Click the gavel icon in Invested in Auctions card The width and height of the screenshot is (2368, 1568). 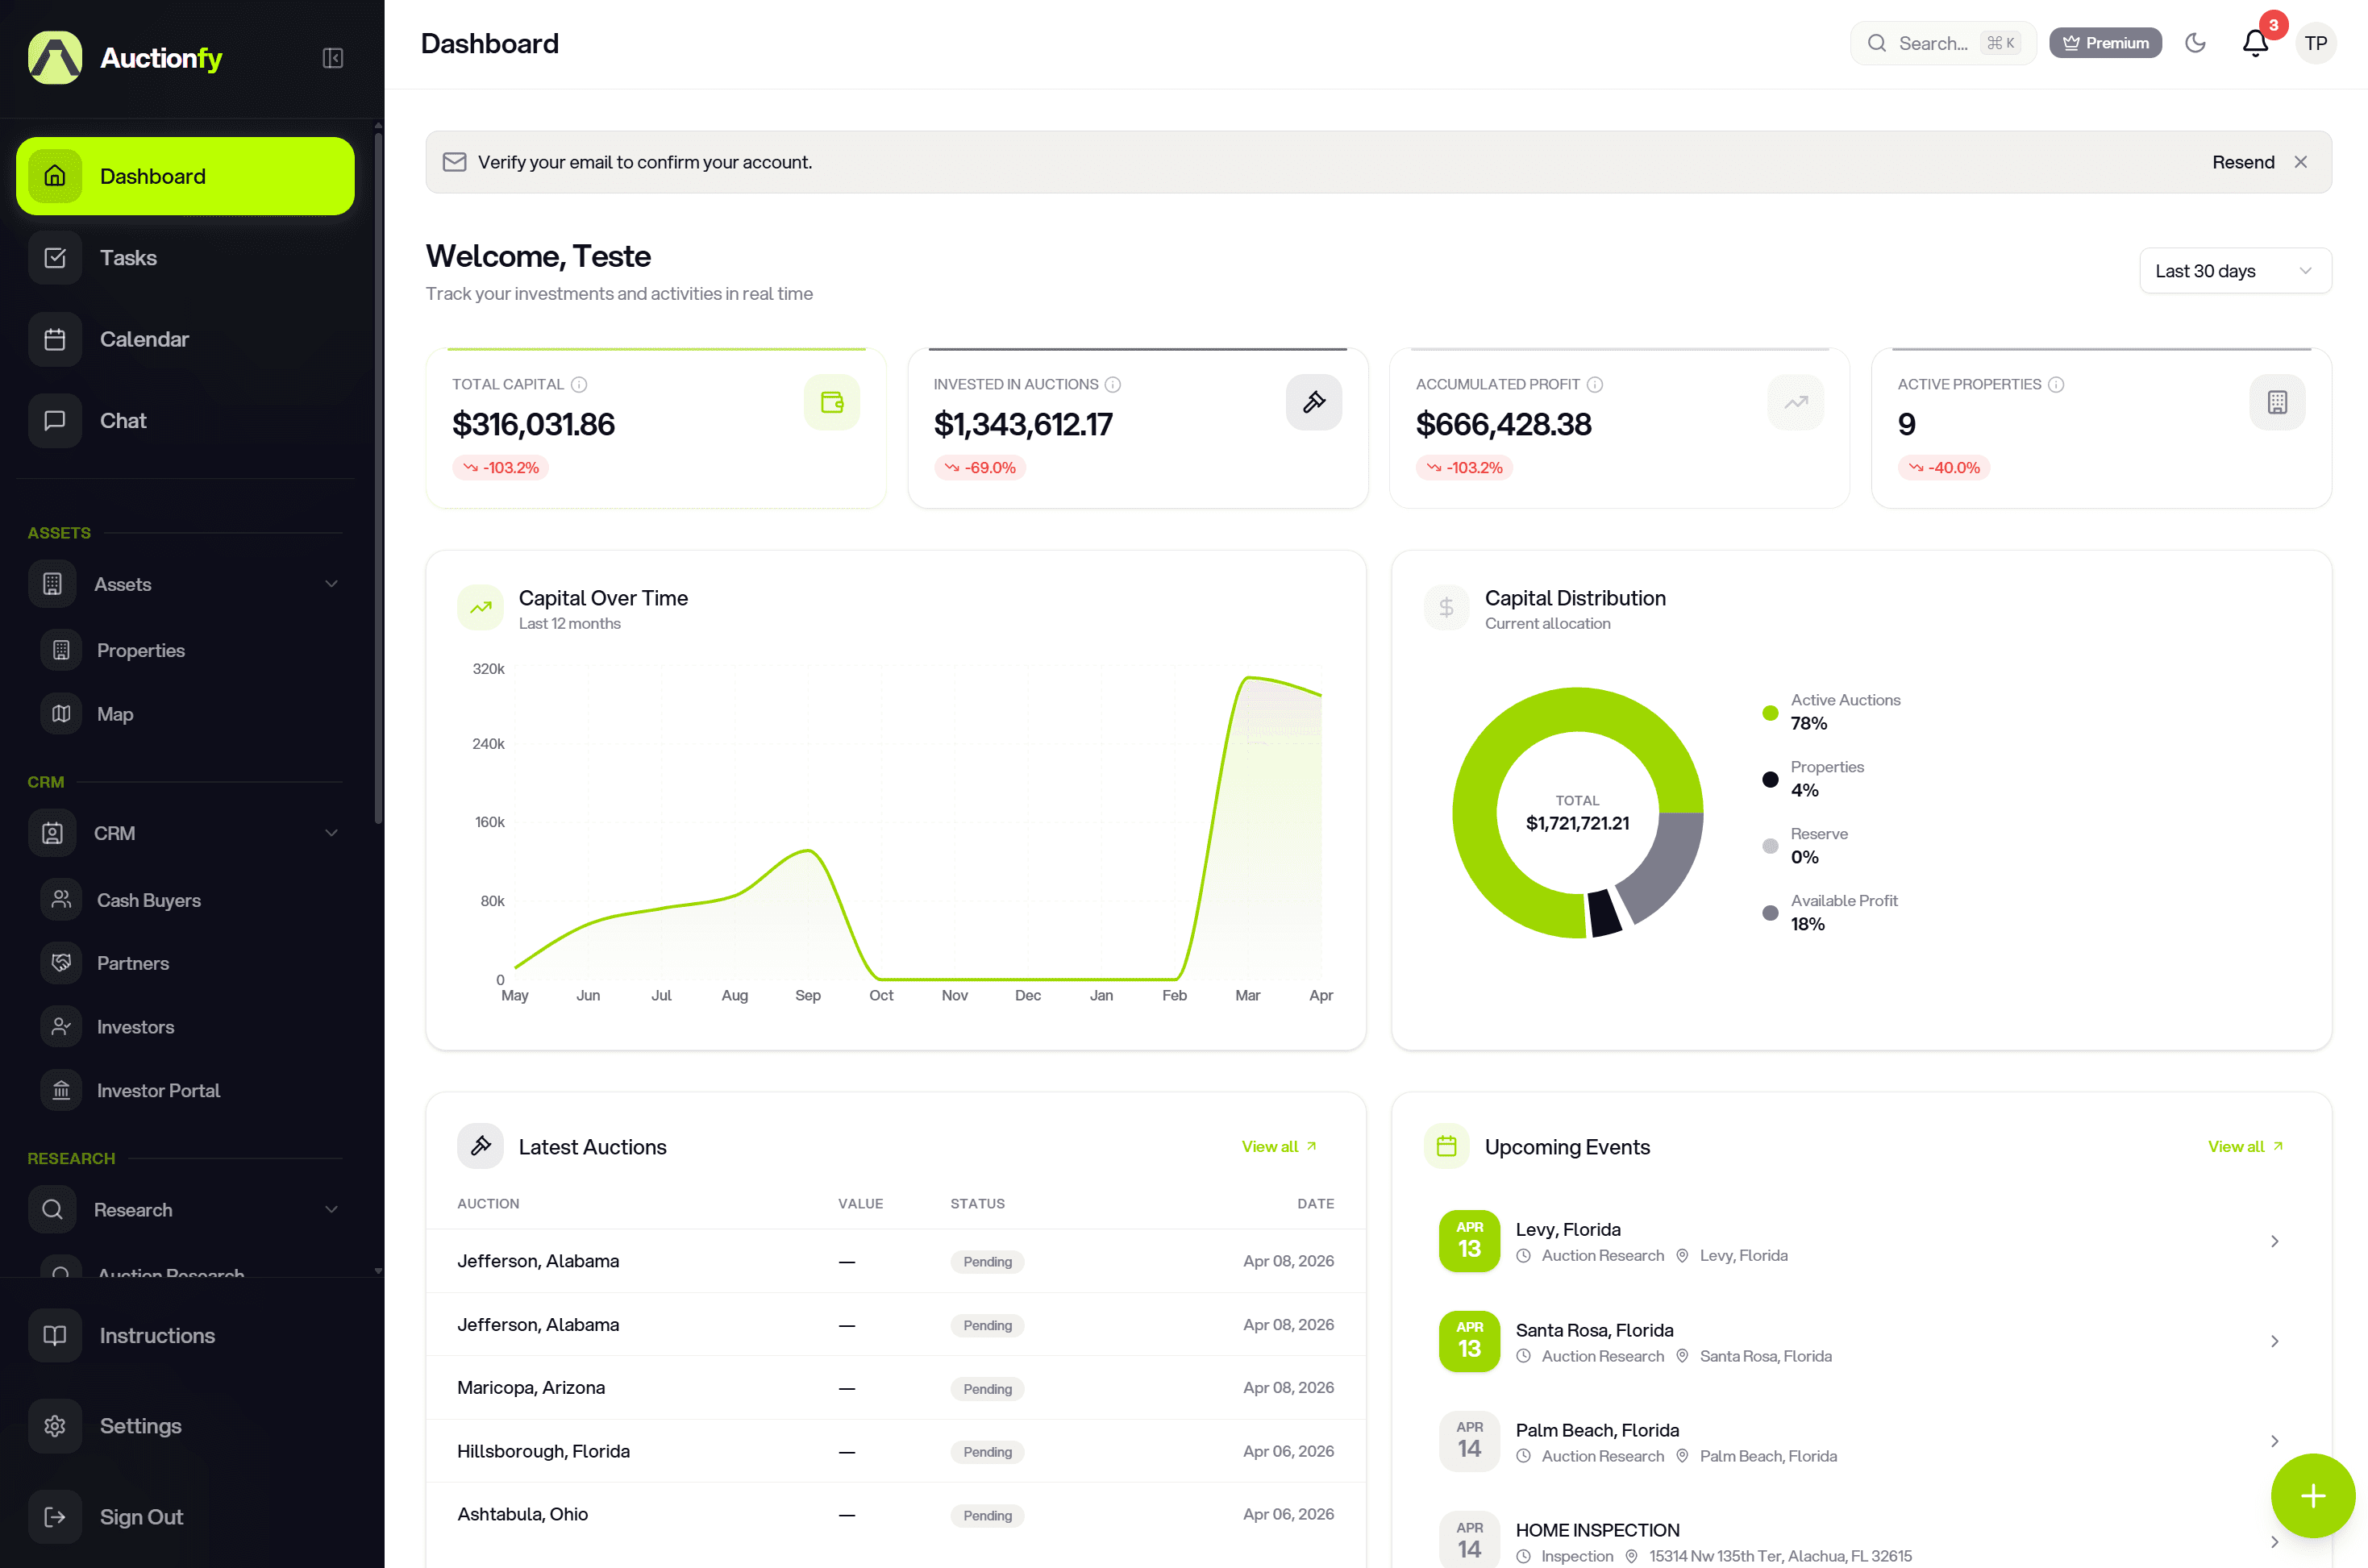1313,402
